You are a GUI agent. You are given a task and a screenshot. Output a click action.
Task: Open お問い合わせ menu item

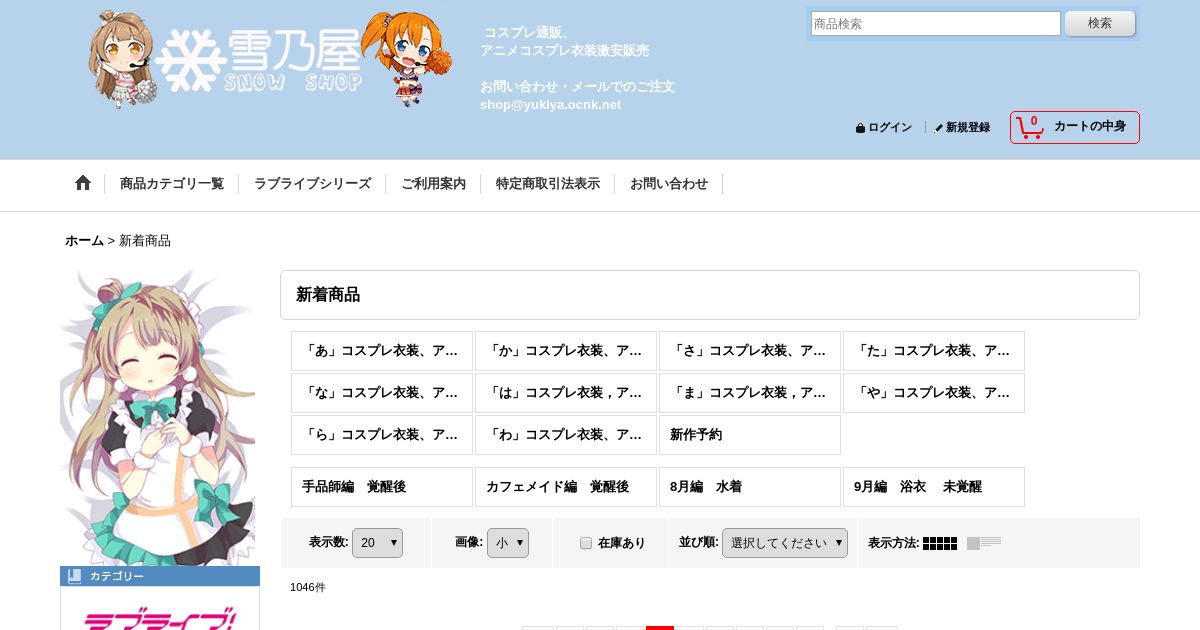click(669, 184)
